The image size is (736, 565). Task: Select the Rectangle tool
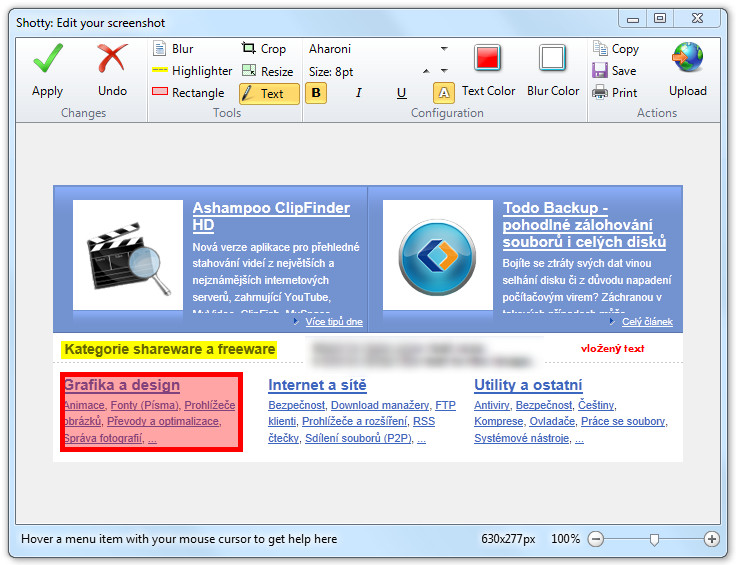coord(188,92)
